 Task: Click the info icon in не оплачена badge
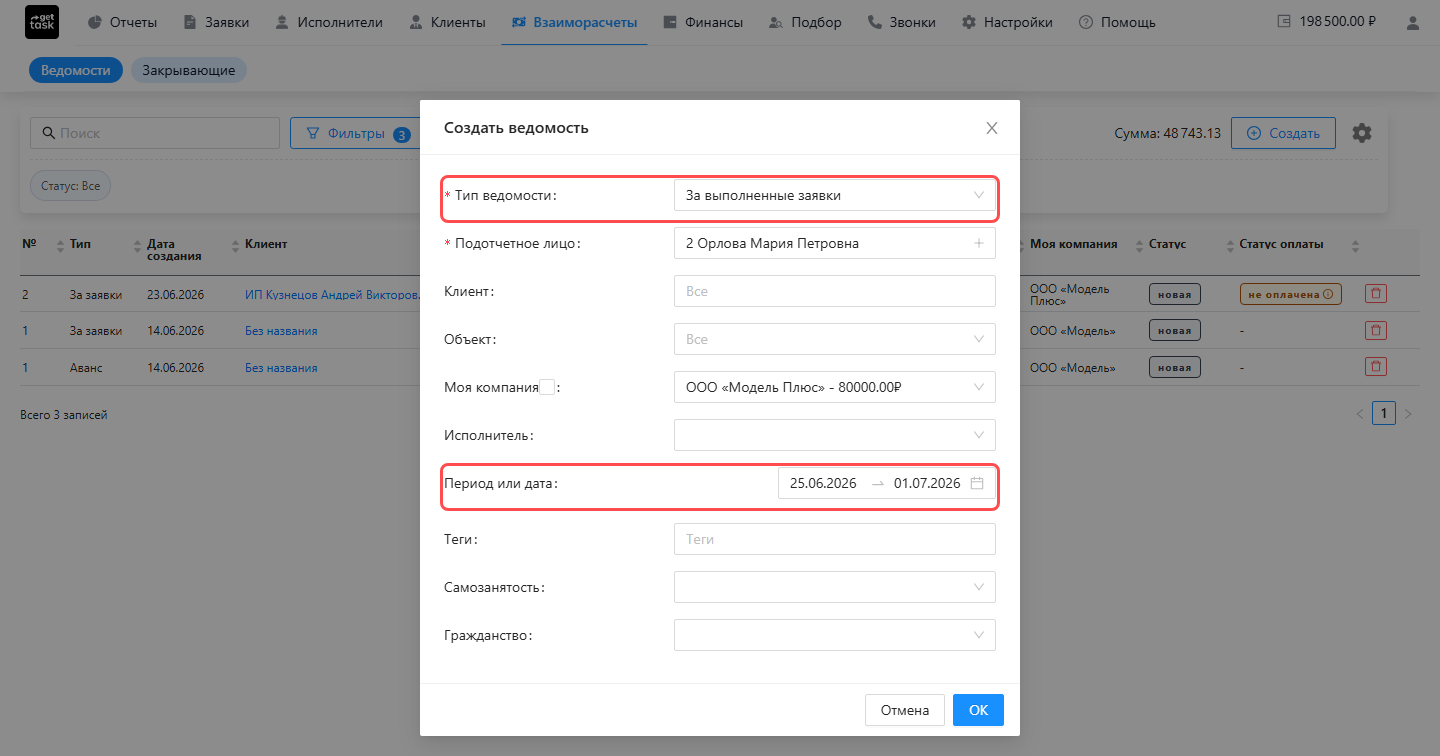click(1328, 294)
